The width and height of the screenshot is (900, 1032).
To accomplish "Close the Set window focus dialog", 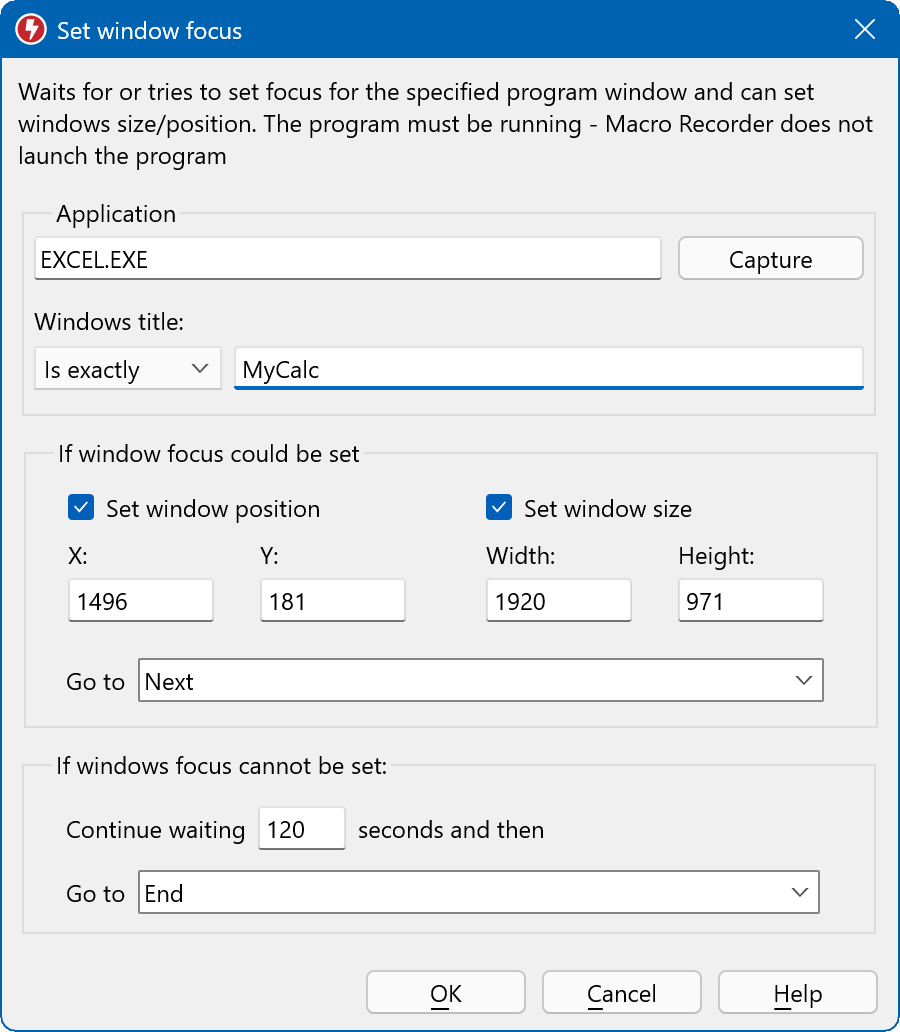I will [864, 29].
